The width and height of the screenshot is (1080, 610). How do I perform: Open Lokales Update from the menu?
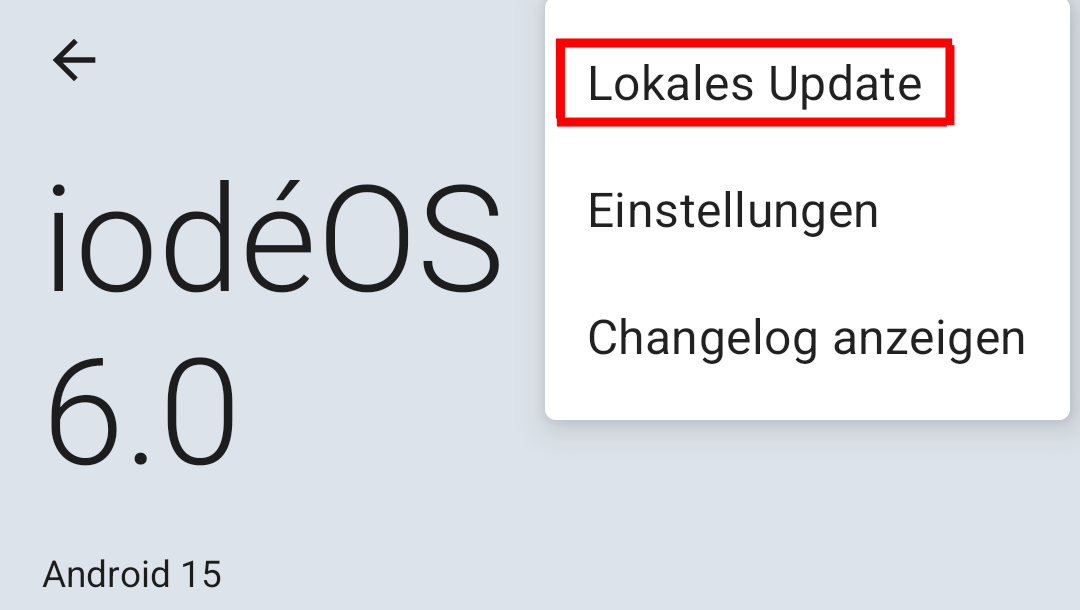754,84
